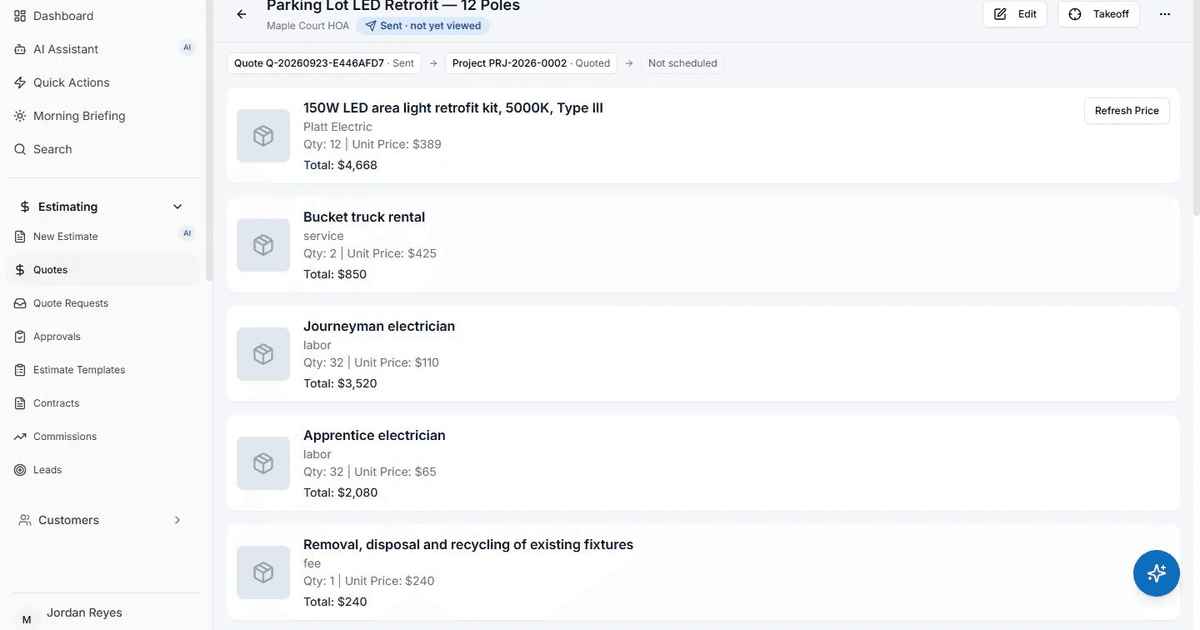This screenshot has height=630, width=1200.
Task: Click the 'Total: $4,668' line
Action: tap(340, 165)
